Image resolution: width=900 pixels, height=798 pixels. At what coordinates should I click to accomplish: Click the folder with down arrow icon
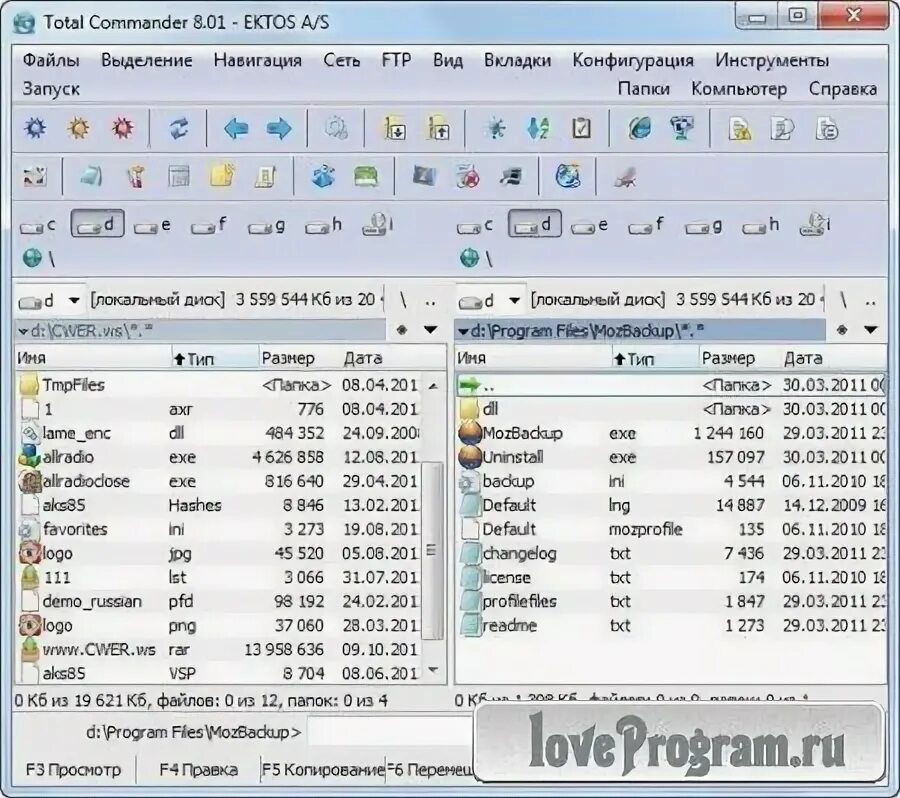point(395,128)
